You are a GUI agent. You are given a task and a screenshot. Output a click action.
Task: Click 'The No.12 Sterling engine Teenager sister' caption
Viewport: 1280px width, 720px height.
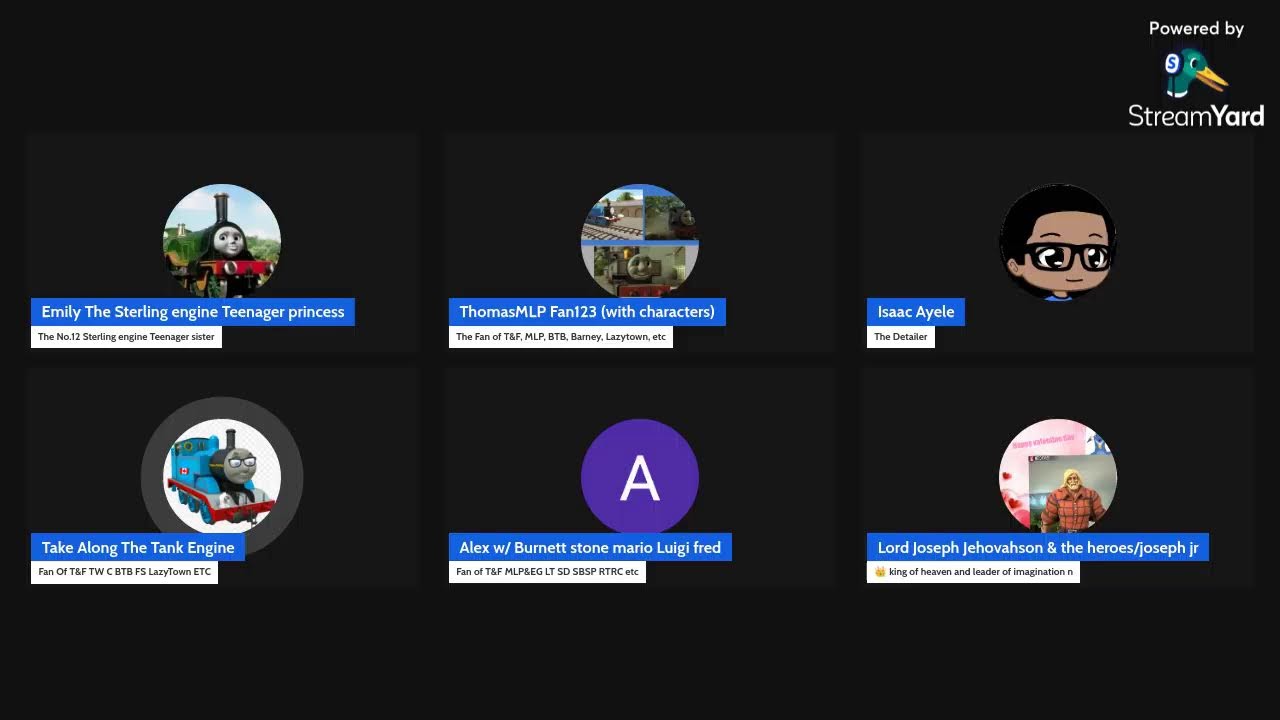126,337
